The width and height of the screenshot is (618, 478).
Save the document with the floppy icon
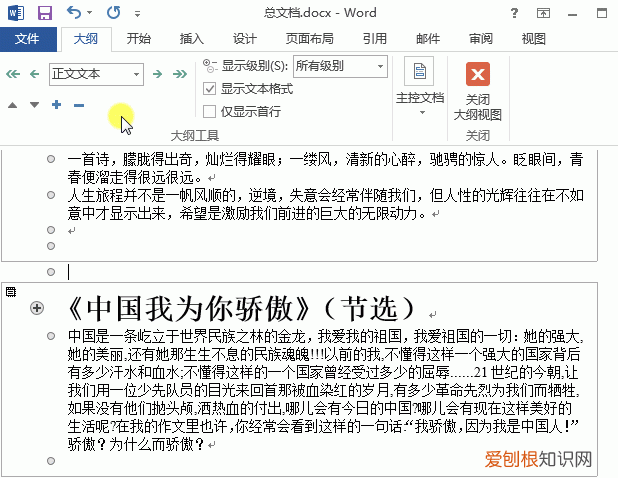45,13
